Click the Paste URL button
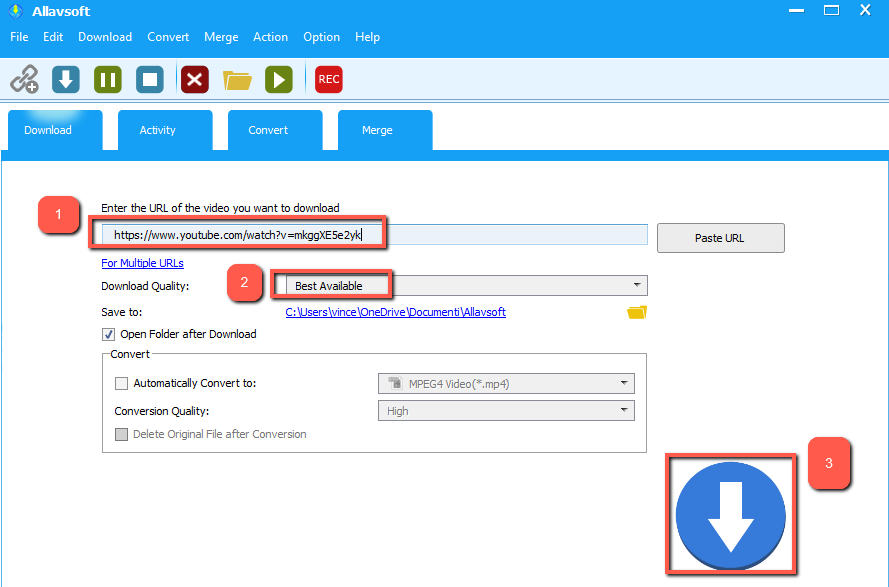Image resolution: width=889 pixels, height=587 pixels. point(721,238)
